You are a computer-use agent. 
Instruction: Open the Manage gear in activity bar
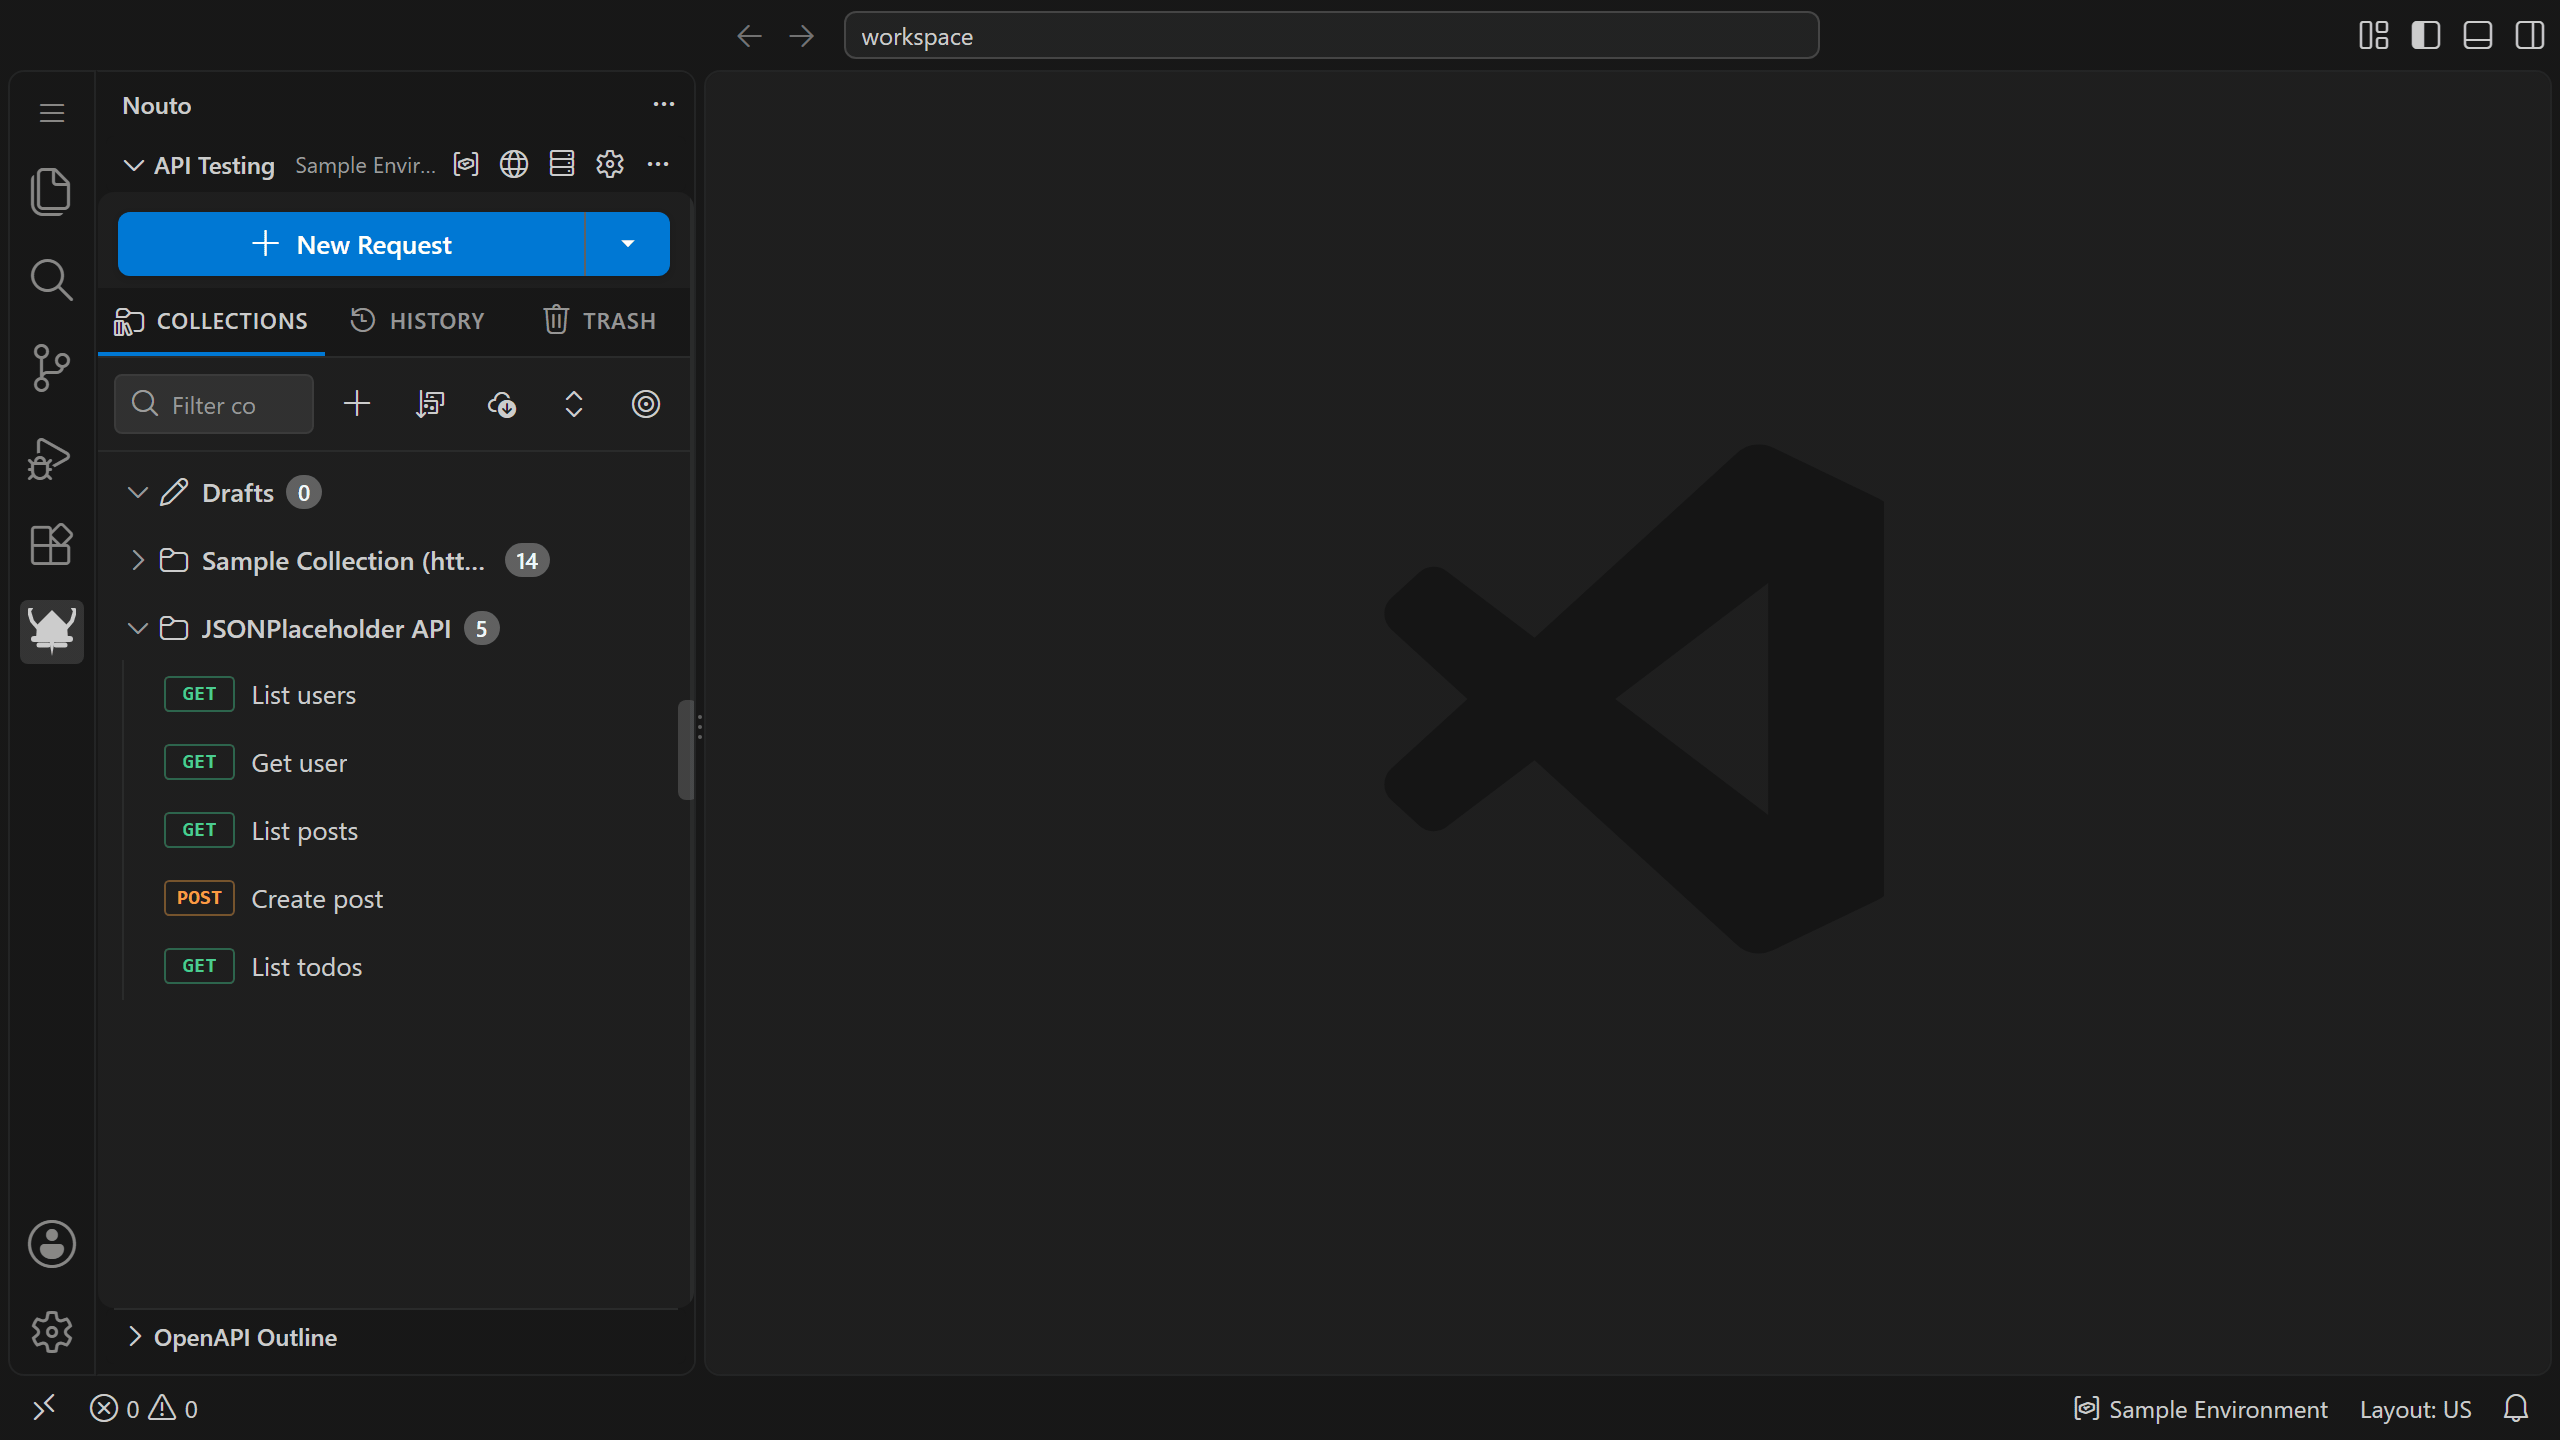click(51, 1332)
